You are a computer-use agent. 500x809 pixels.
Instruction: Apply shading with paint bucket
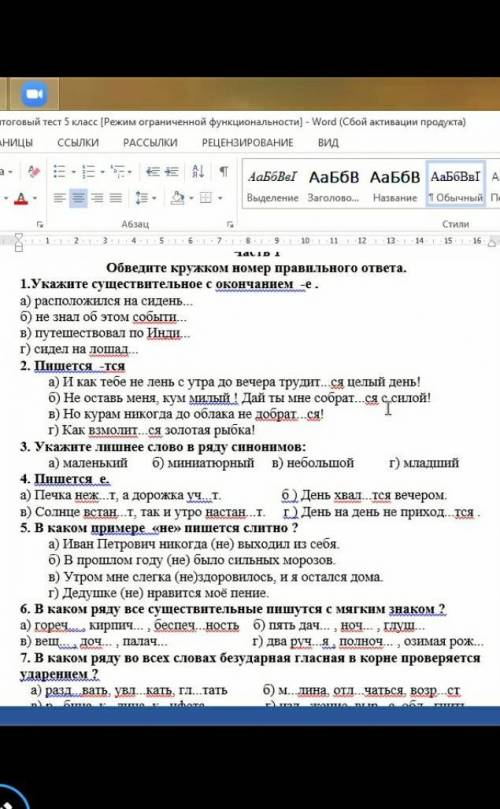pos(177,198)
